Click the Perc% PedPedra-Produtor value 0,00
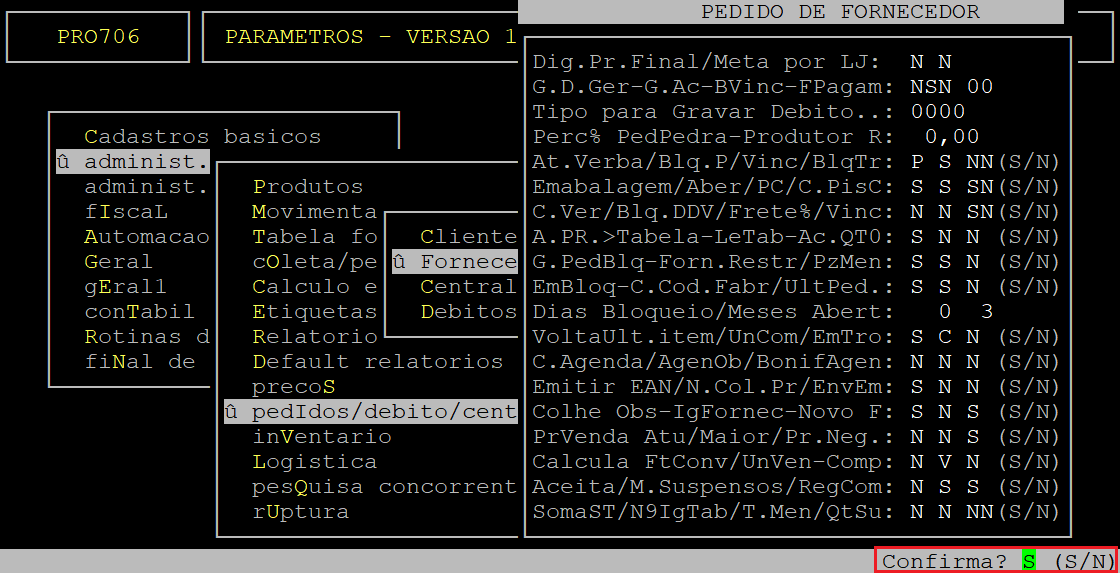This screenshot has height=573, width=1120. pos(951,137)
